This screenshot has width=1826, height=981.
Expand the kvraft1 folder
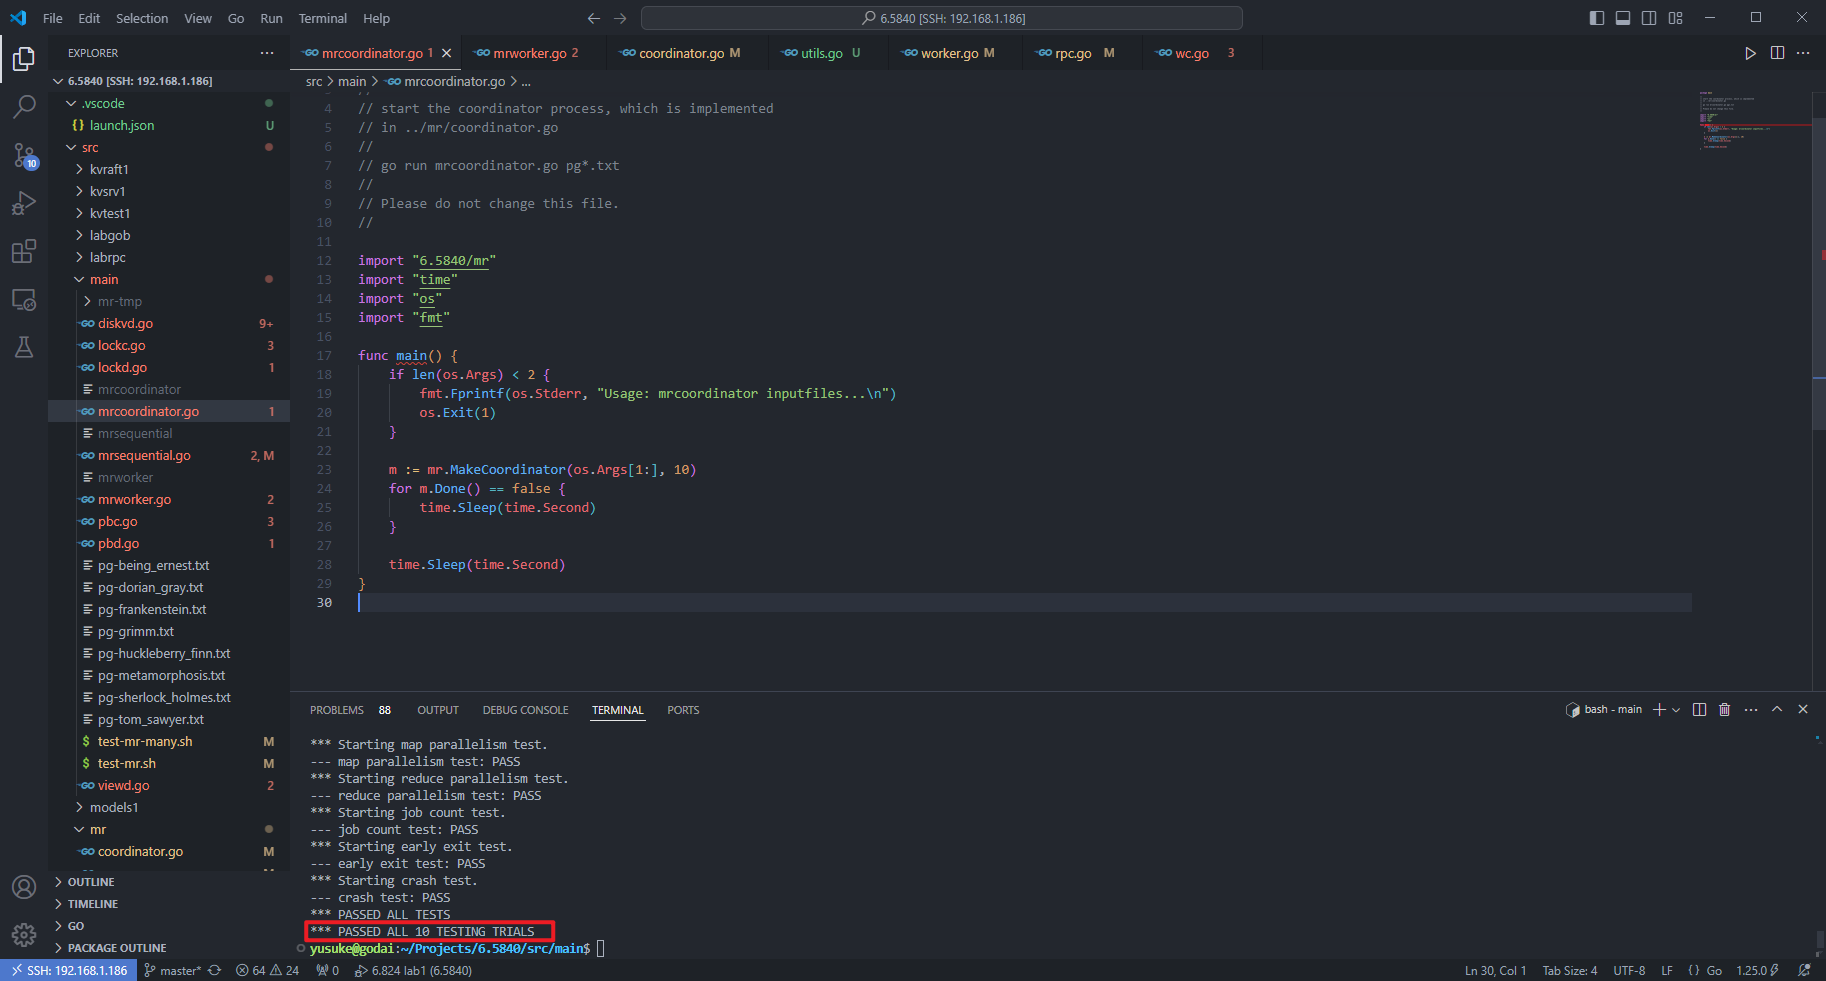[109, 169]
